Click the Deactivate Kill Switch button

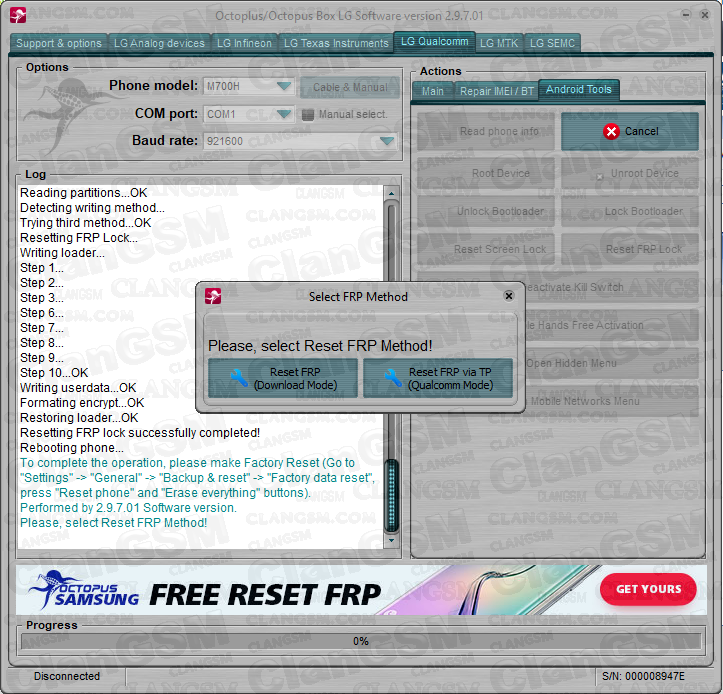(612, 287)
